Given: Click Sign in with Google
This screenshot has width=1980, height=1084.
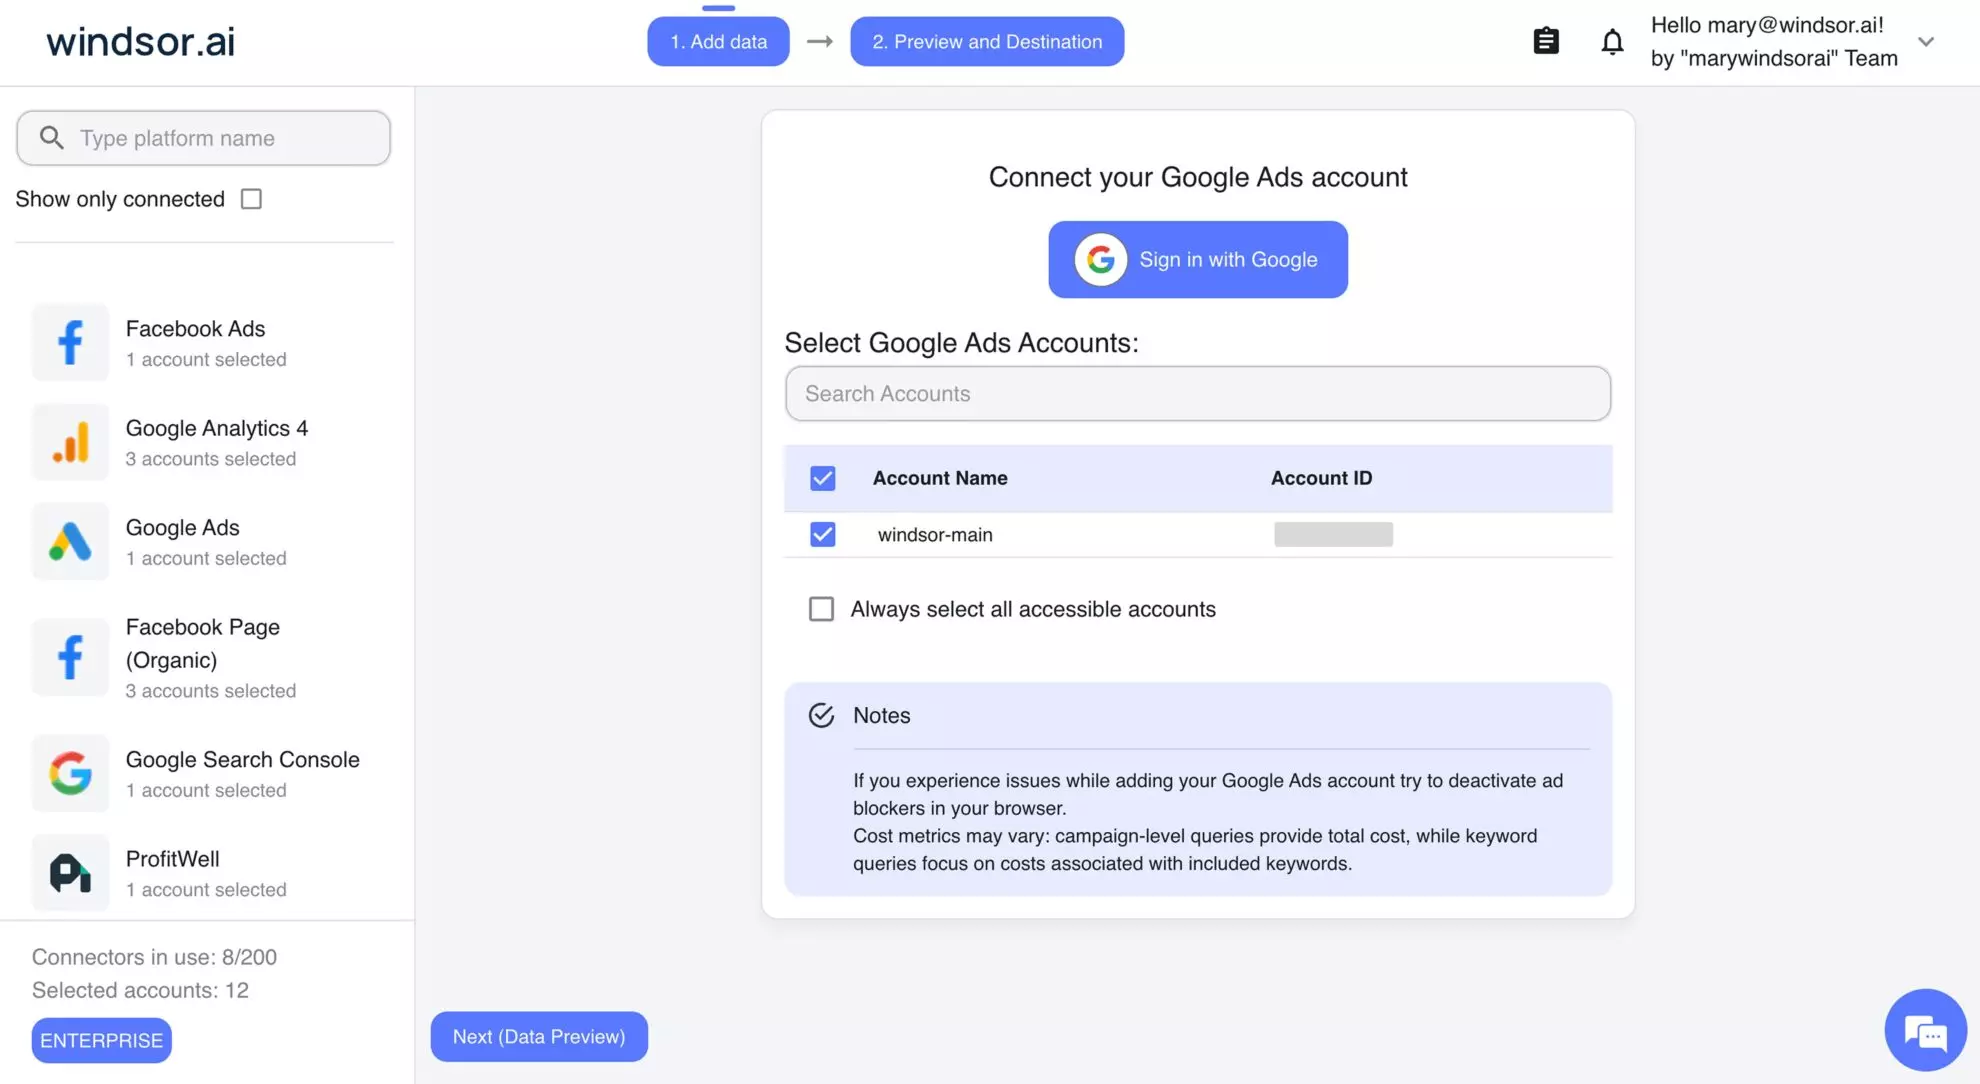Looking at the screenshot, I should (1197, 259).
